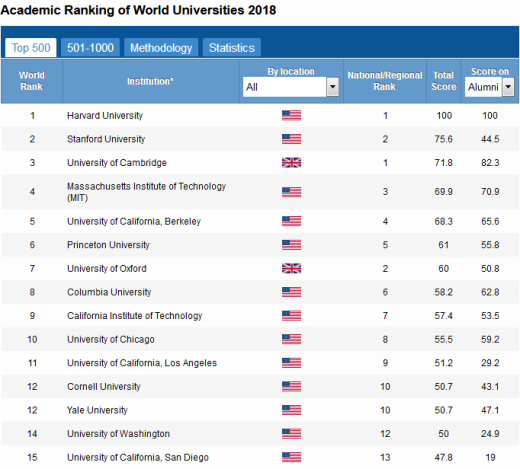This screenshot has width=520, height=469.
Task: Click the US flag in Princeton University row
Action: coord(291,245)
